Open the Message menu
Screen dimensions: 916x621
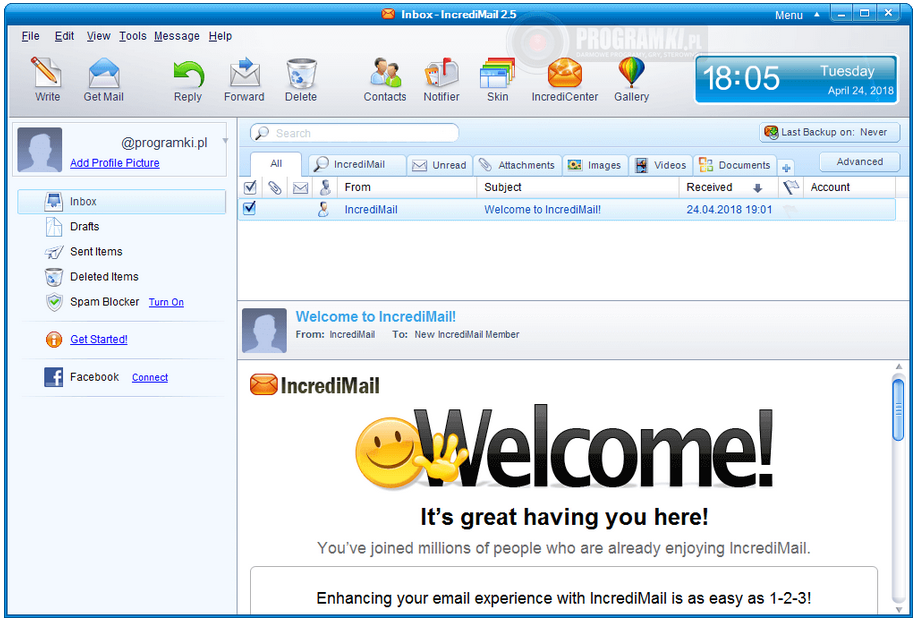[x=176, y=36]
